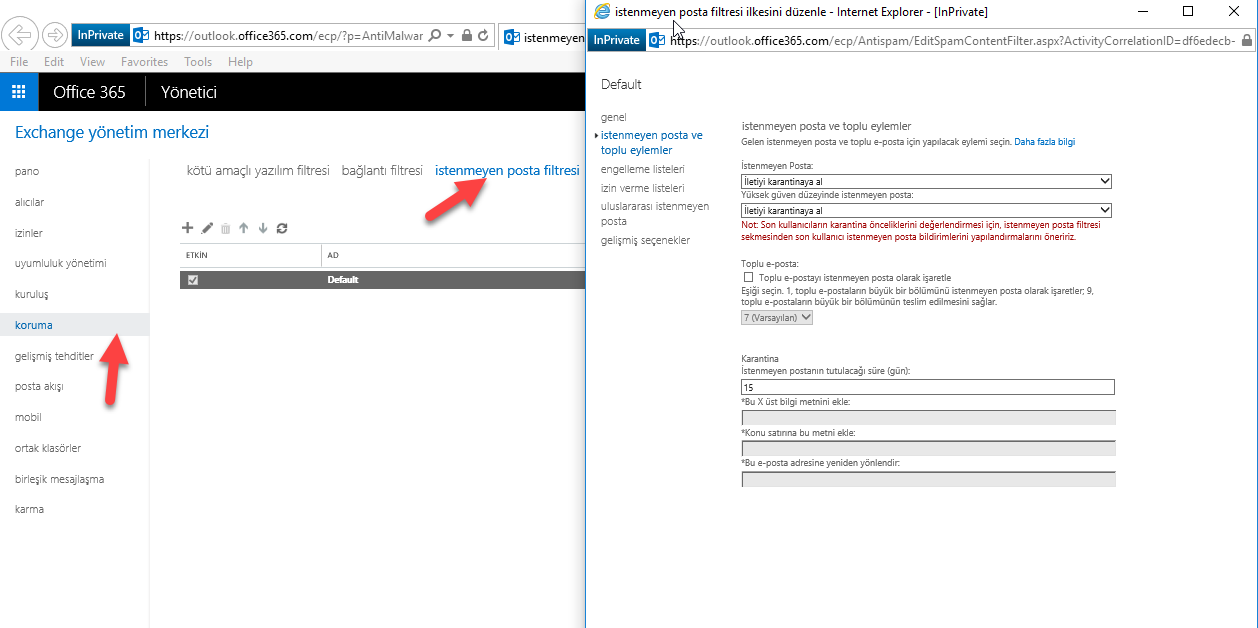Open 'kuruluş' in left navigation

[x=32, y=295]
